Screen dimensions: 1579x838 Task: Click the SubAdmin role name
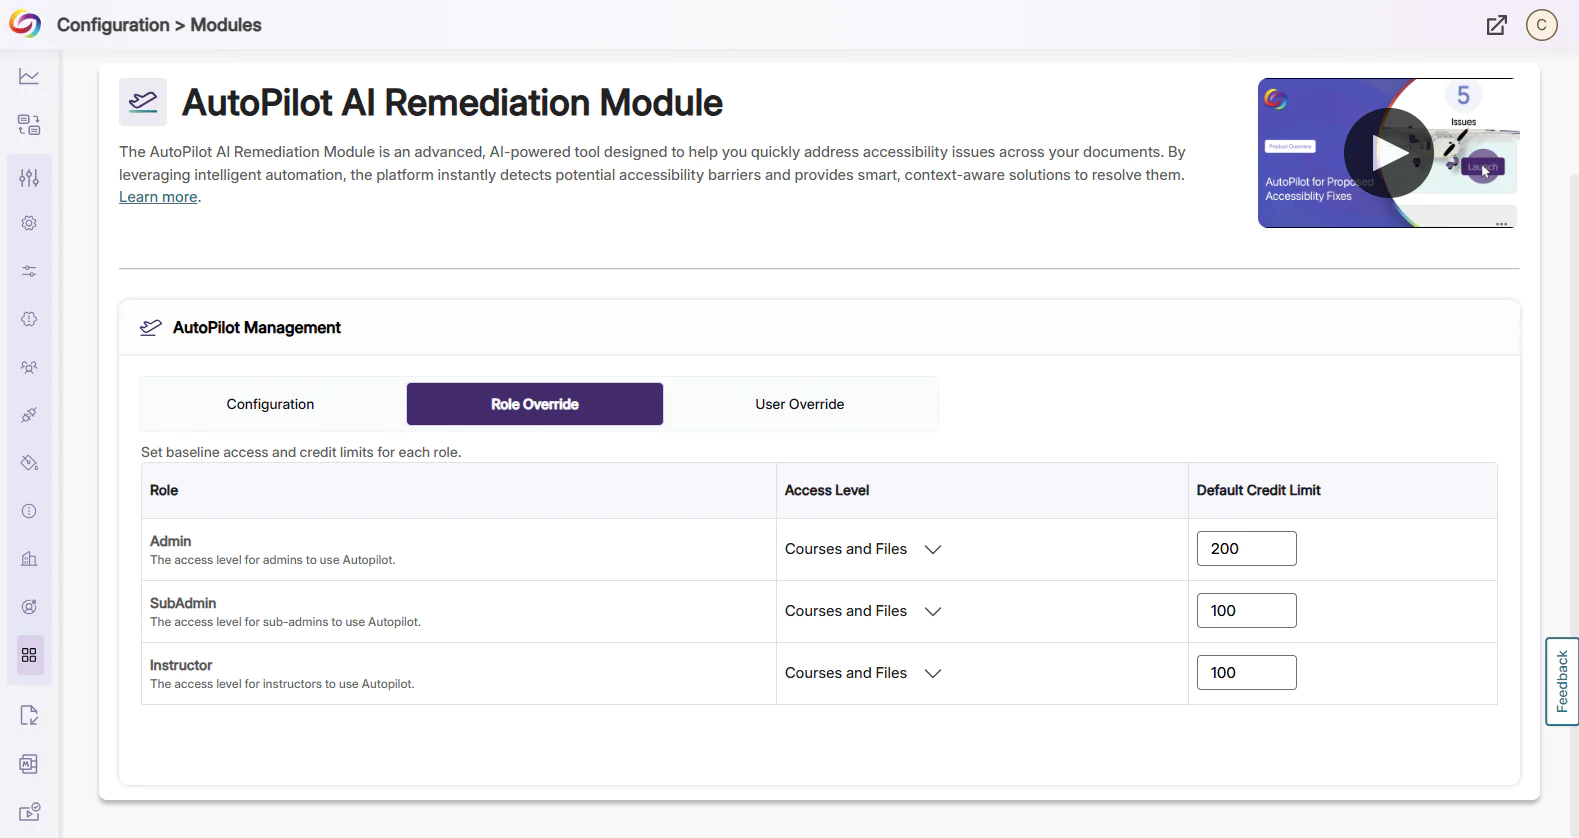tap(183, 603)
